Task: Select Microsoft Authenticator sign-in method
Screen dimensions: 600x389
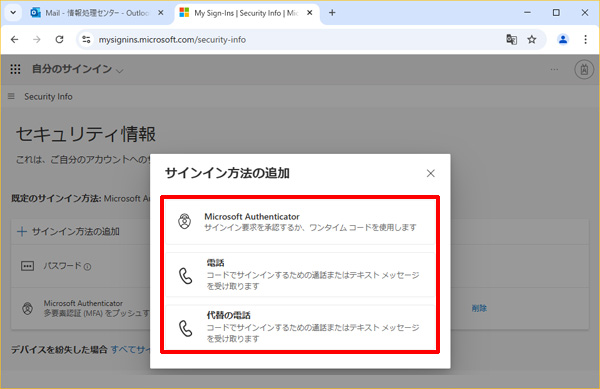Action: pos(300,222)
